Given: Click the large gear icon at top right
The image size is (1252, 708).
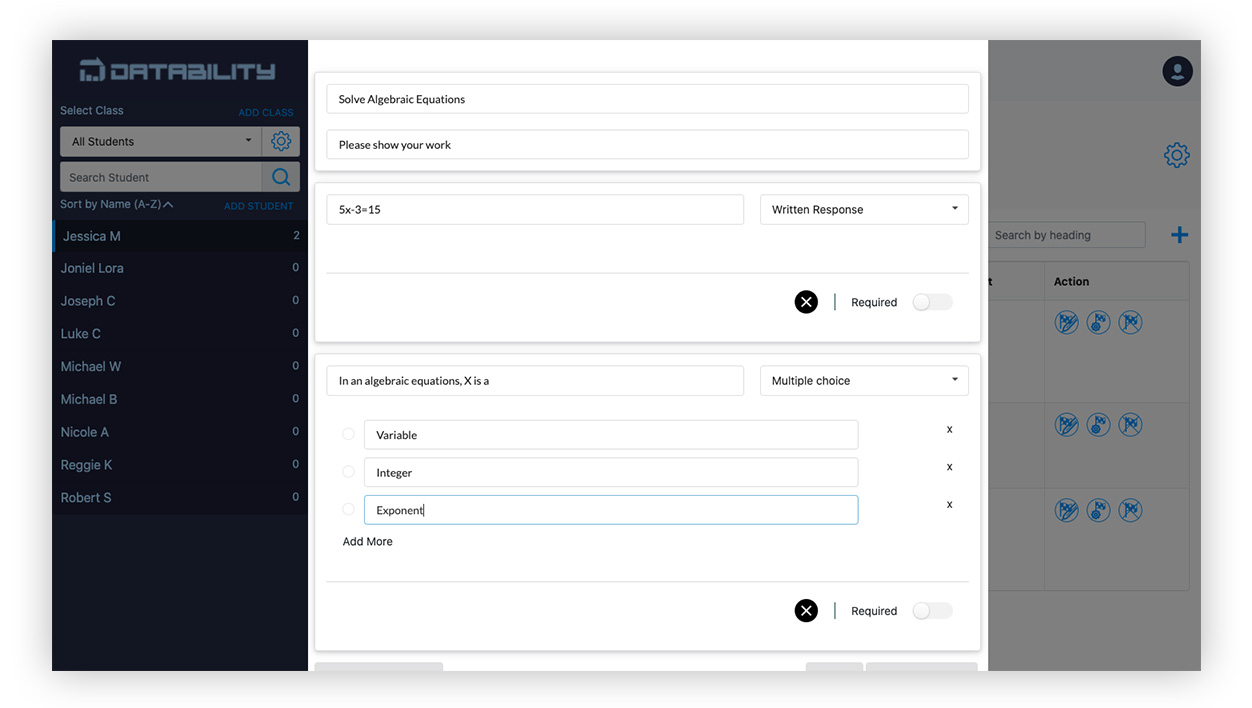Looking at the screenshot, I should [x=1177, y=155].
